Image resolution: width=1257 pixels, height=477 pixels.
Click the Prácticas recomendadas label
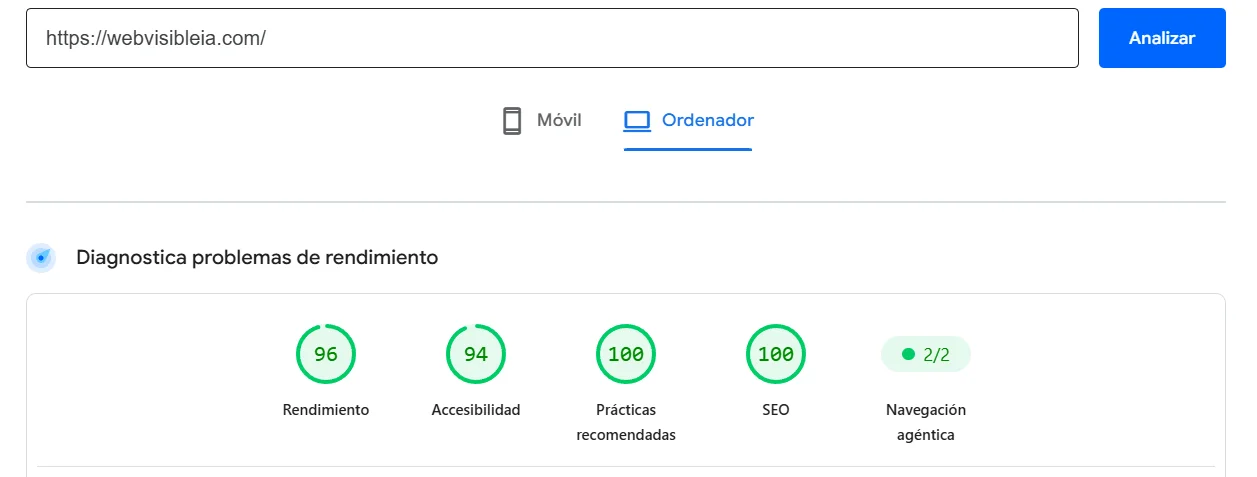click(x=626, y=422)
